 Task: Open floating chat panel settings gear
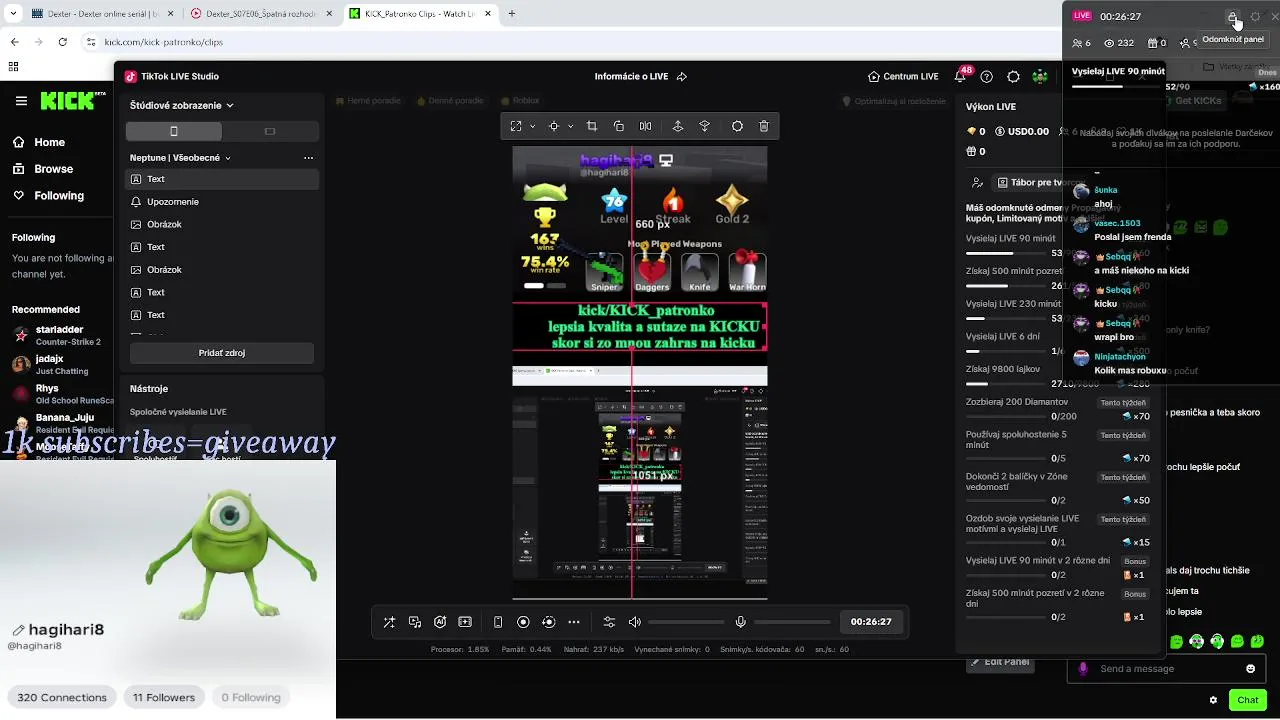coord(1256,17)
